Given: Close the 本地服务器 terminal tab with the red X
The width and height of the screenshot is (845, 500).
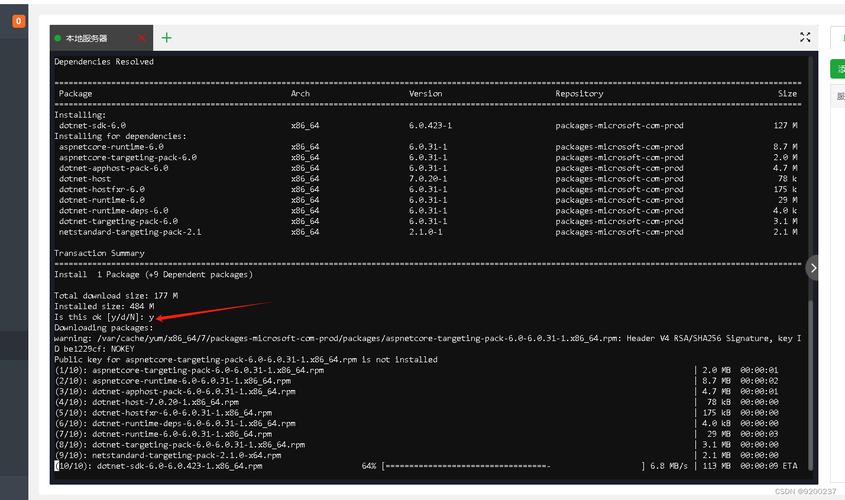Looking at the screenshot, I should tap(142, 38).
